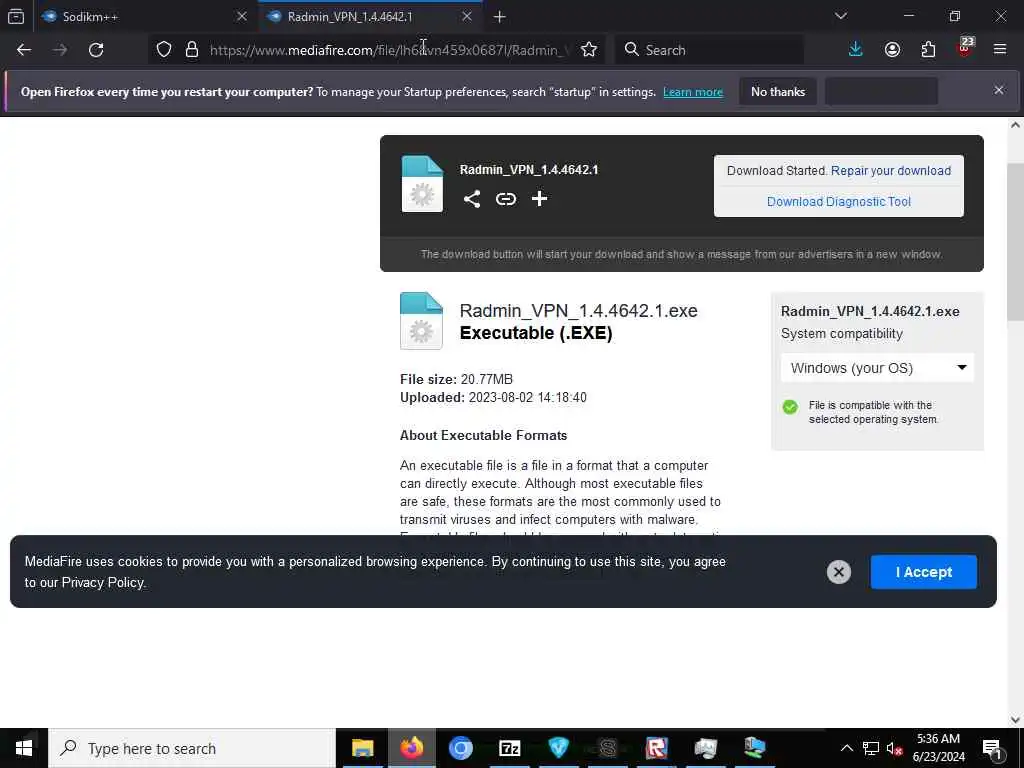Open the blue shield taskbar icon

pyautogui.click(x=558, y=748)
